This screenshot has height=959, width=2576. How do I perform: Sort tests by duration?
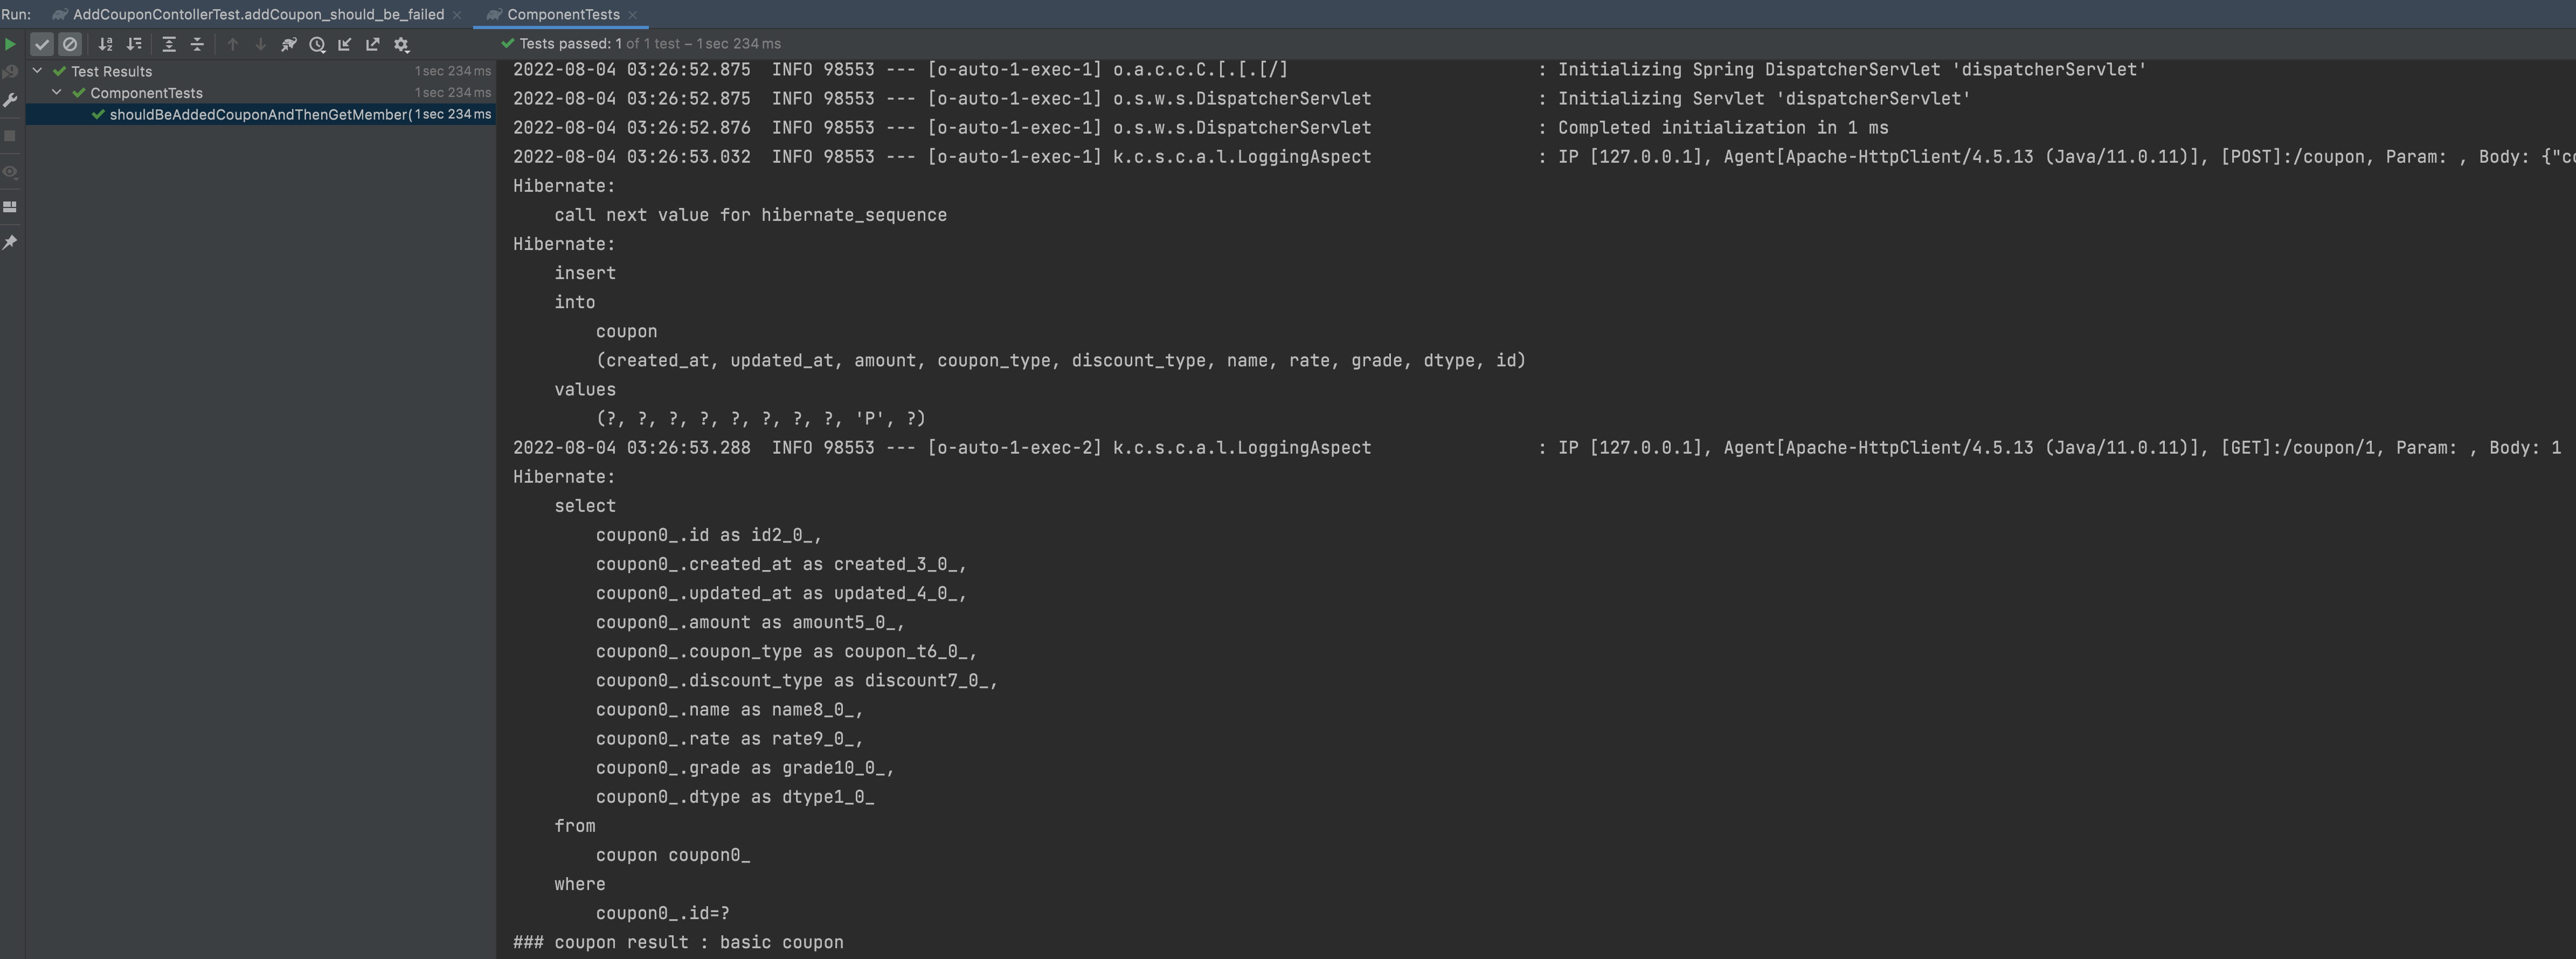(134, 44)
